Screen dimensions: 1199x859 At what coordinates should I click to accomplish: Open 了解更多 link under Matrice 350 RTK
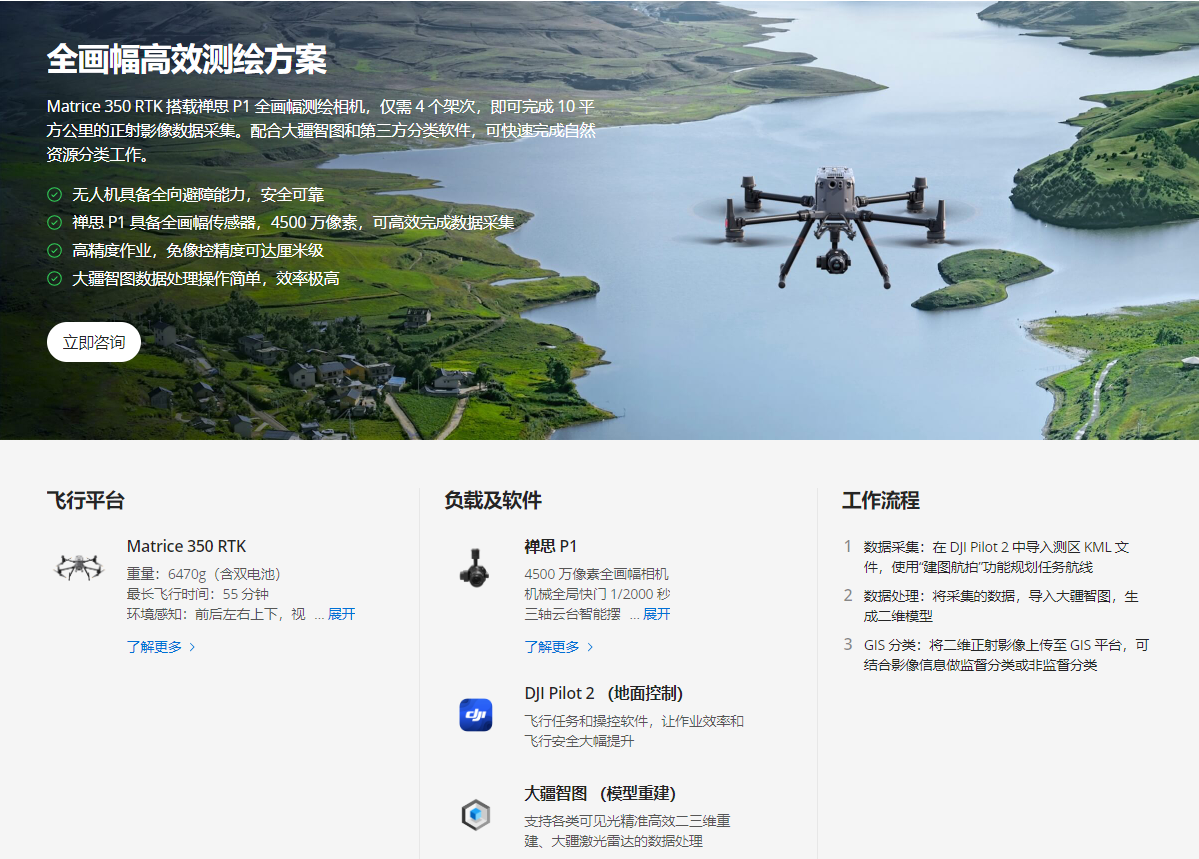coord(154,647)
